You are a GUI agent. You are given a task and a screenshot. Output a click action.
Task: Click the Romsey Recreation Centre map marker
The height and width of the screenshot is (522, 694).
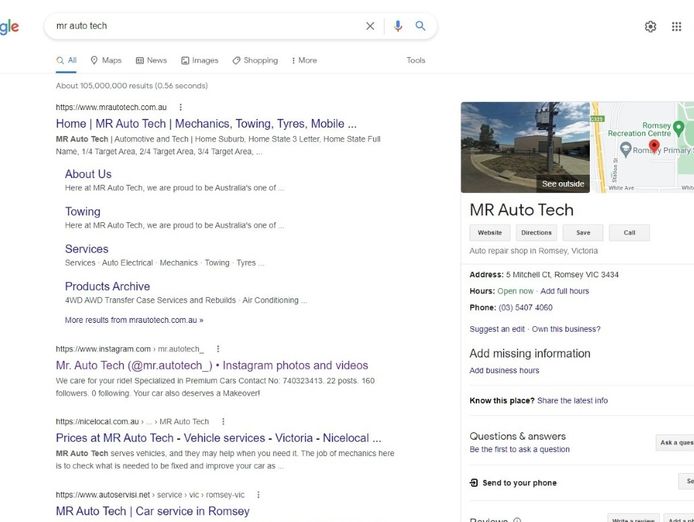678,129
